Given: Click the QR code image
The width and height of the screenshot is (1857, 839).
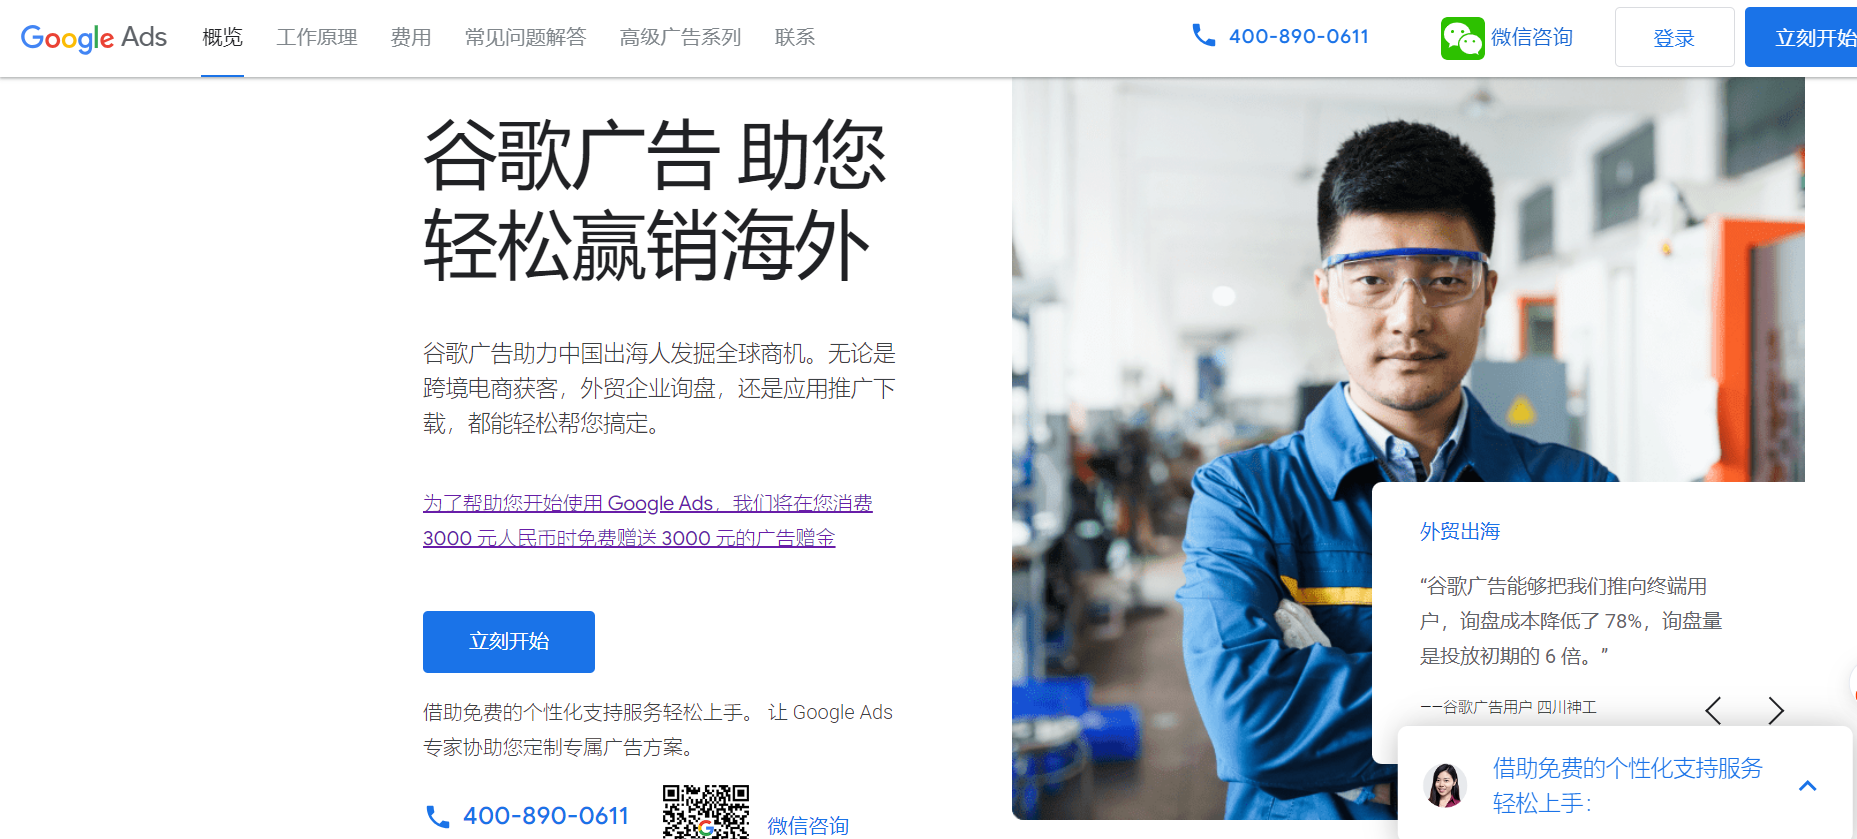Looking at the screenshot, I should (706, 812).
